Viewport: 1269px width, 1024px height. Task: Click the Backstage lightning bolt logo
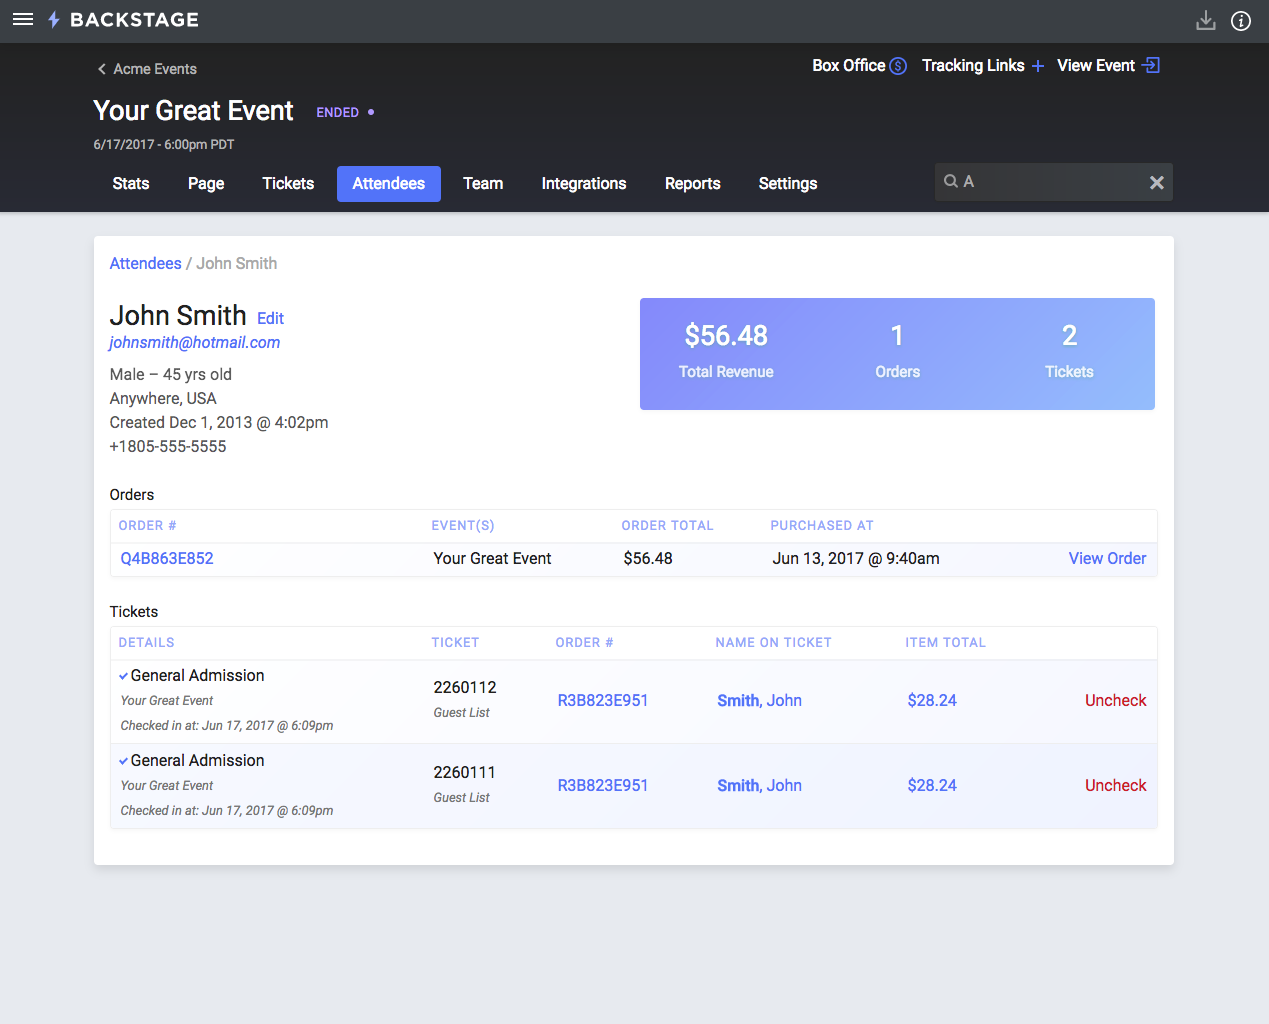coord(54,20)
